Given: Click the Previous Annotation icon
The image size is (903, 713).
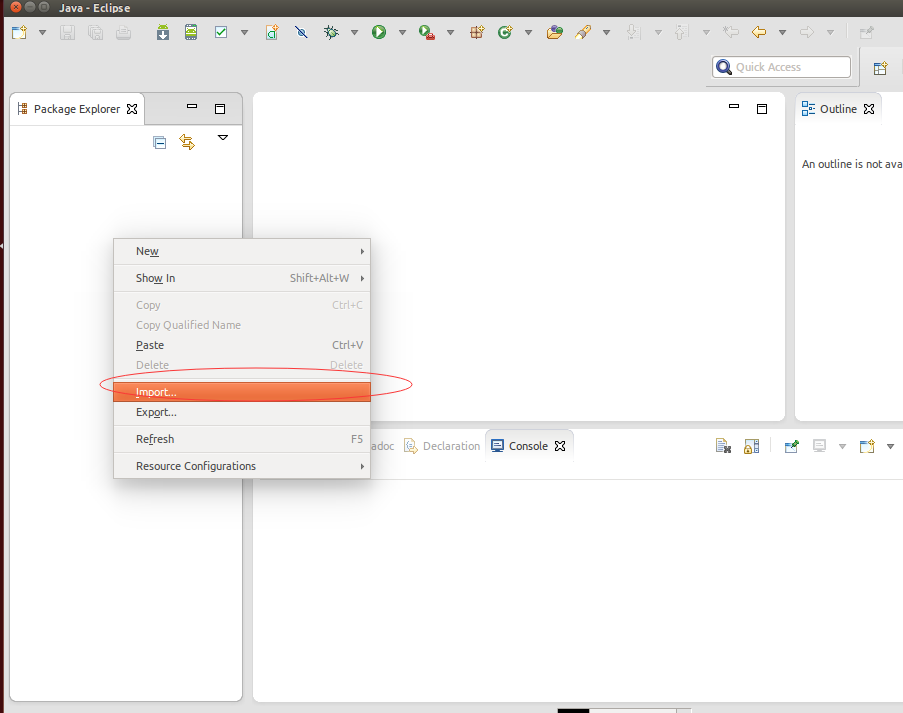Looking at the screenshot, I should coord(681,32).
